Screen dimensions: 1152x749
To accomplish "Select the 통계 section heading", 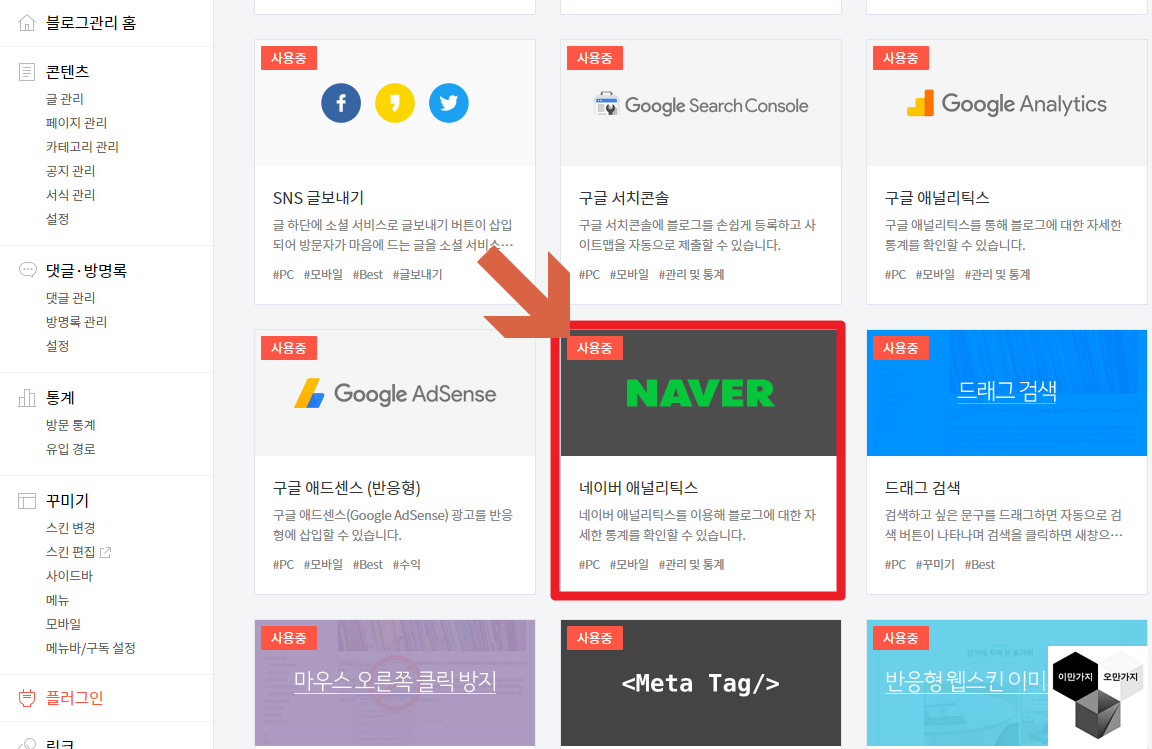I will [60, 398].
